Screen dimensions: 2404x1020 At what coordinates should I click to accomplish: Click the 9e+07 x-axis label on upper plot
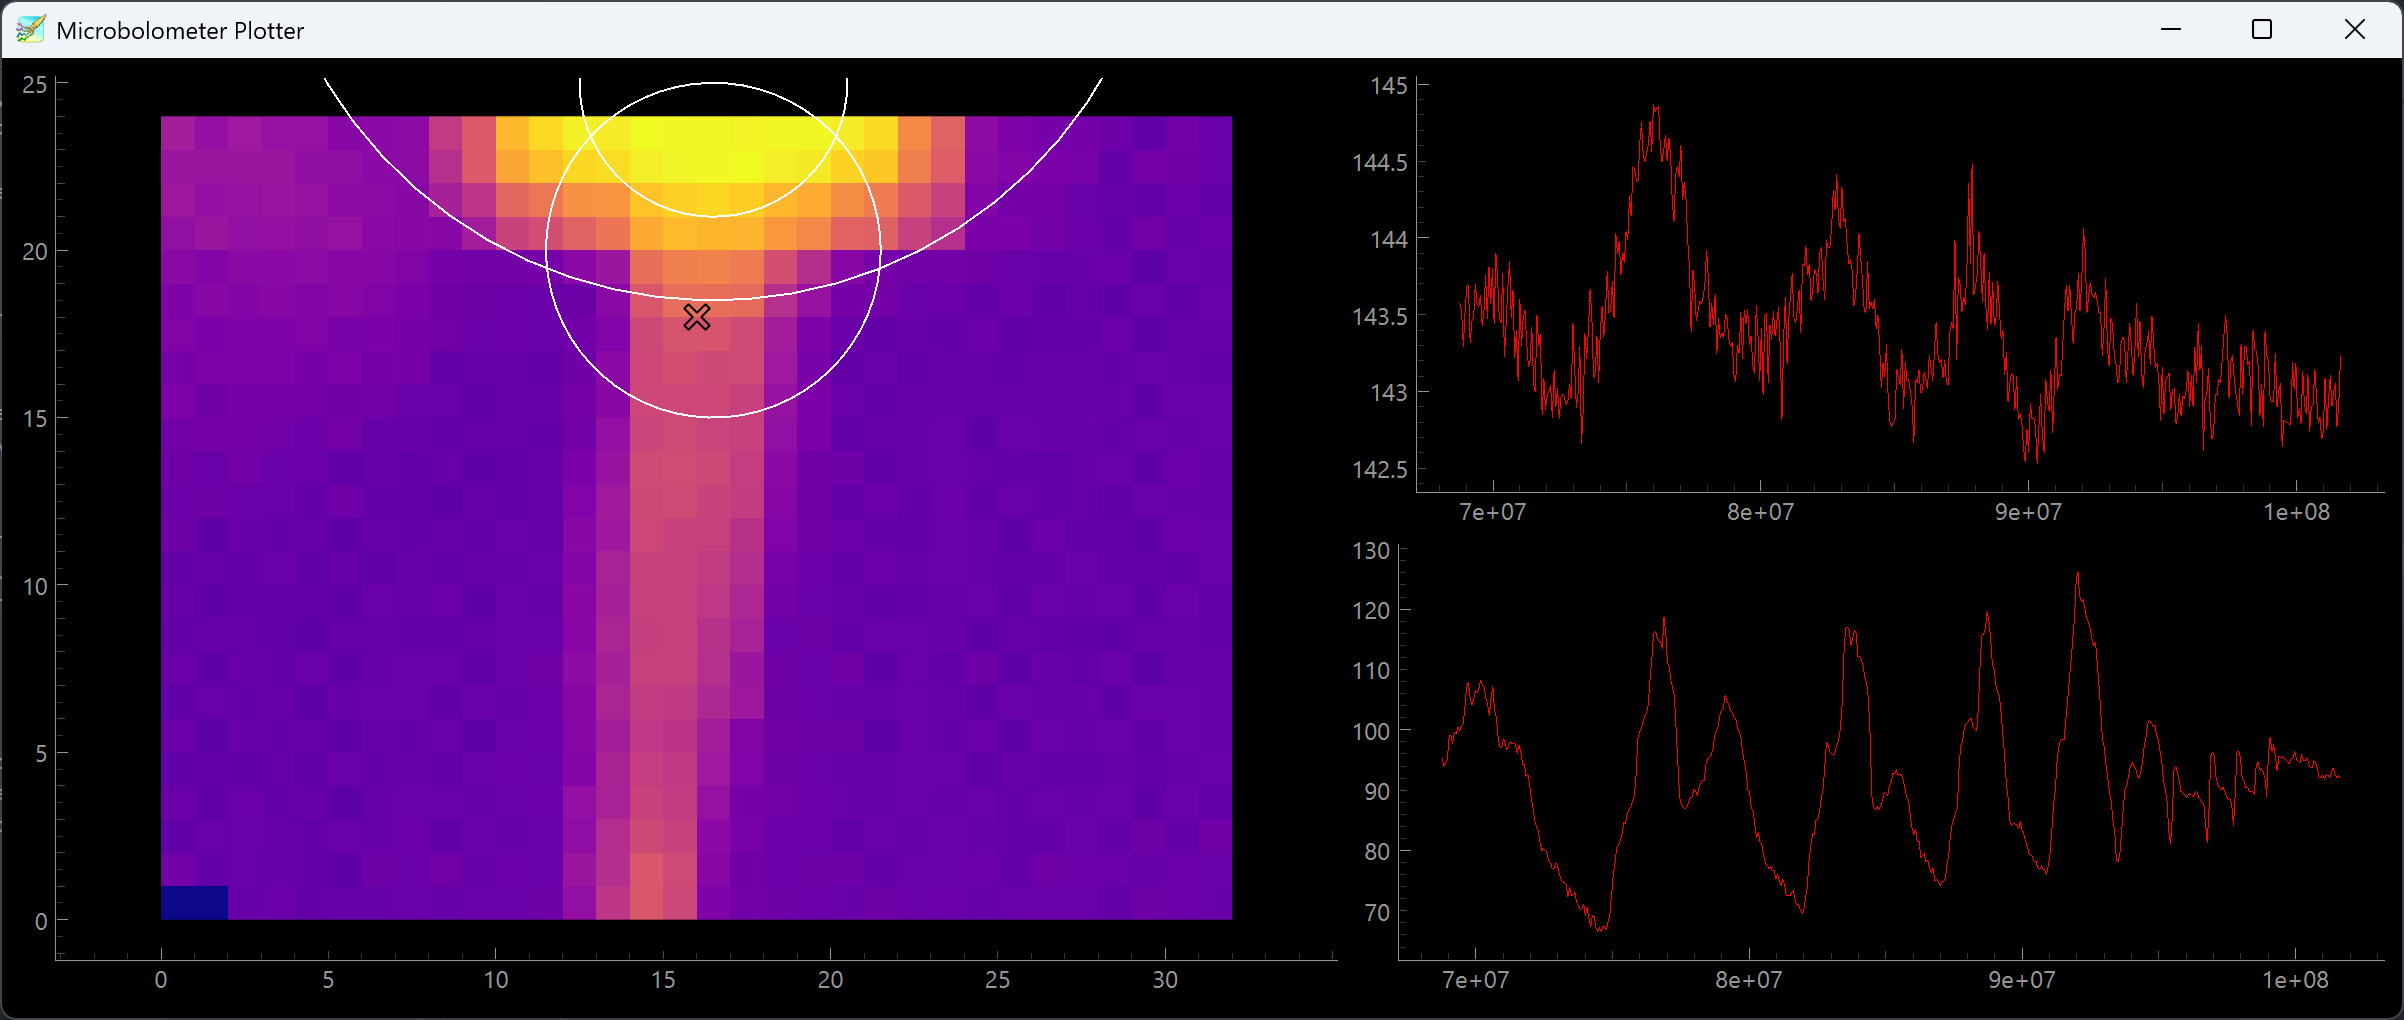coord(2028,512)
